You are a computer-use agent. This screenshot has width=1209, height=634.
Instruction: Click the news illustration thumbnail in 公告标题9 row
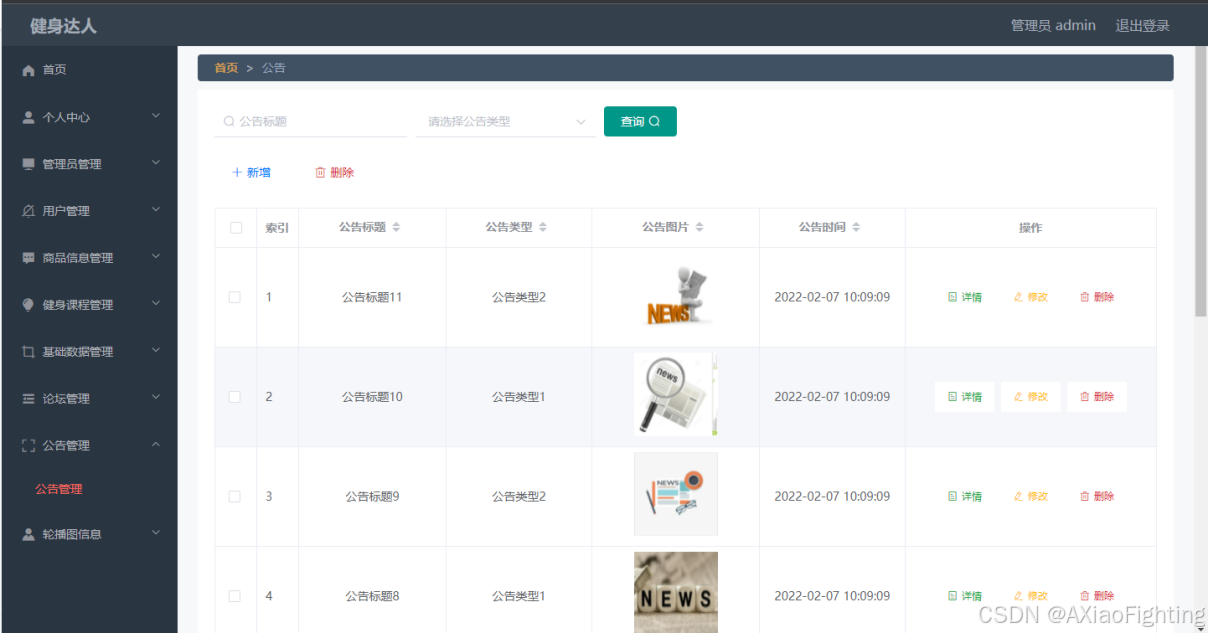(x=676, y=494)
